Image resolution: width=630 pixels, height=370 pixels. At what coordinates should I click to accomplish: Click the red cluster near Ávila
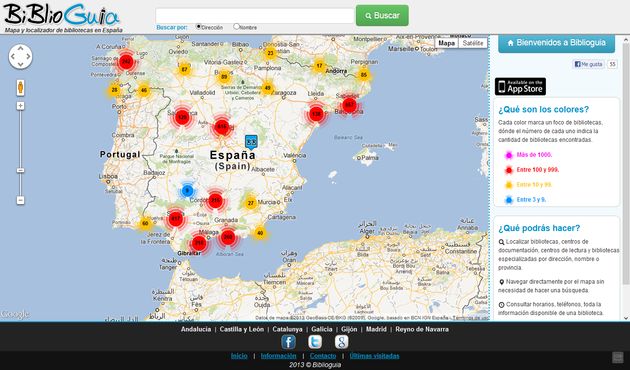click(222, 127)
